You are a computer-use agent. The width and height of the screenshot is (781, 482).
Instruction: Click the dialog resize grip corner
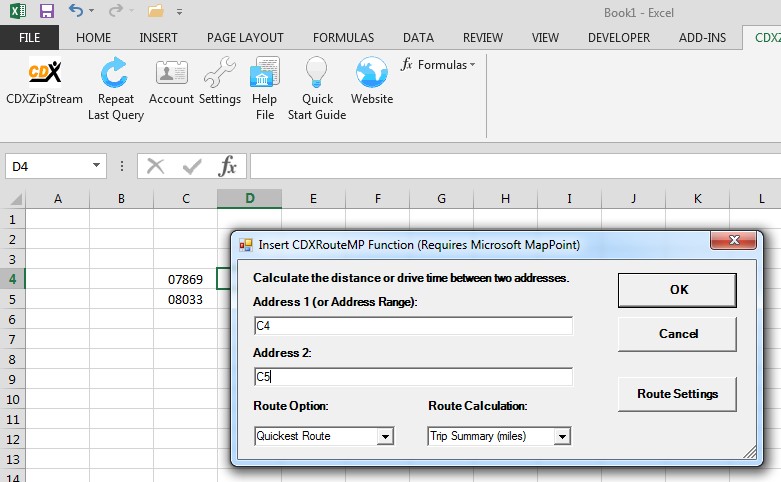pyautogui.click(x=750, y=452)
